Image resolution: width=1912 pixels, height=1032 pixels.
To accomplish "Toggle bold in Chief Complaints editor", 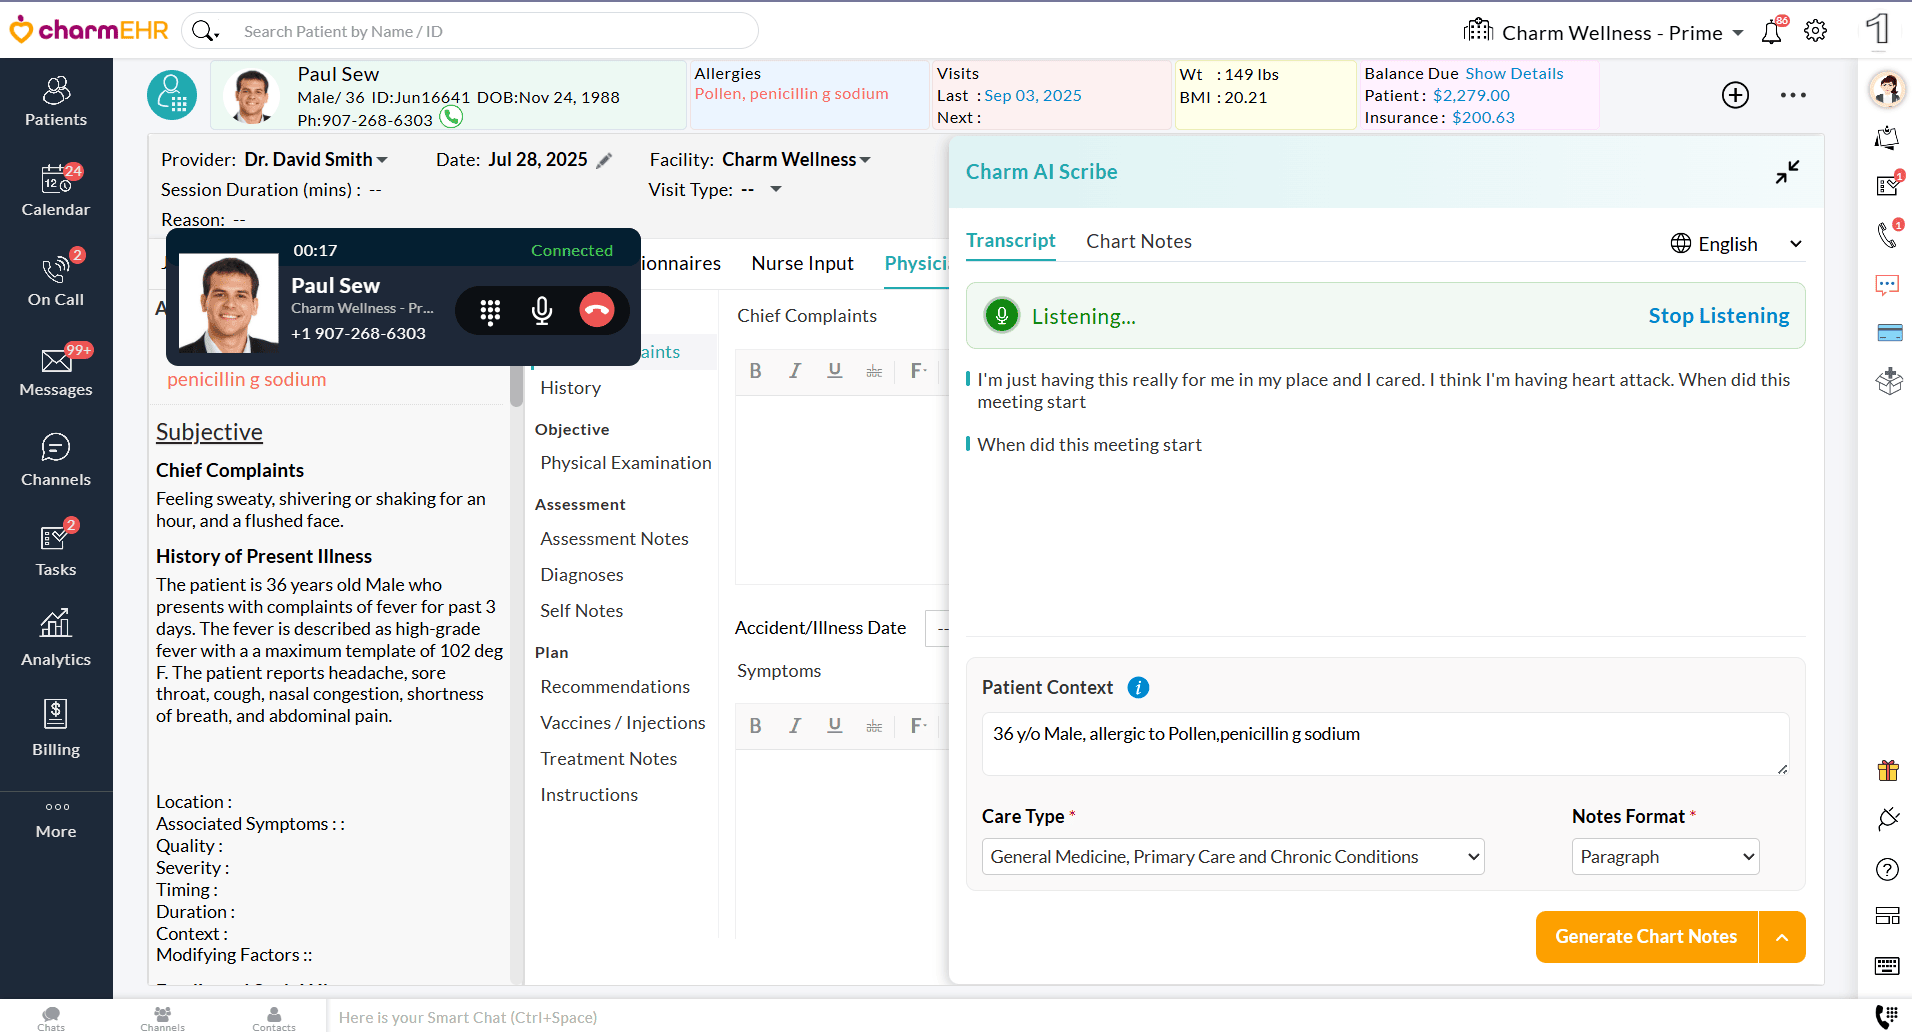I will tap(756, 371).
